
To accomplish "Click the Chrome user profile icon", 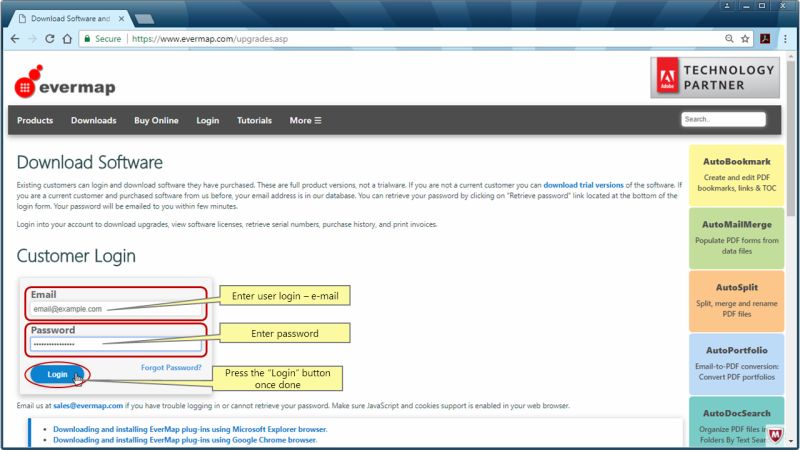I will coord(727,6).
